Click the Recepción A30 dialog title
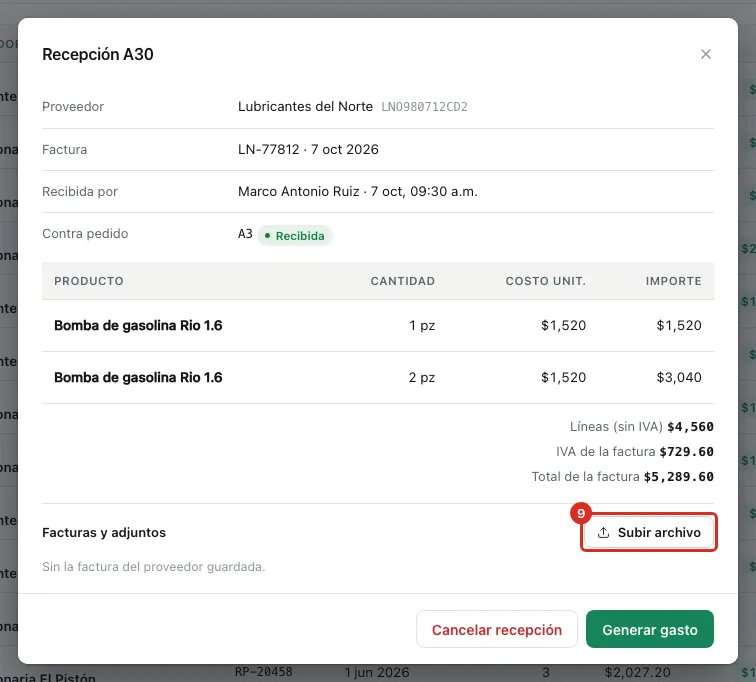 click(x=98, y=54)
